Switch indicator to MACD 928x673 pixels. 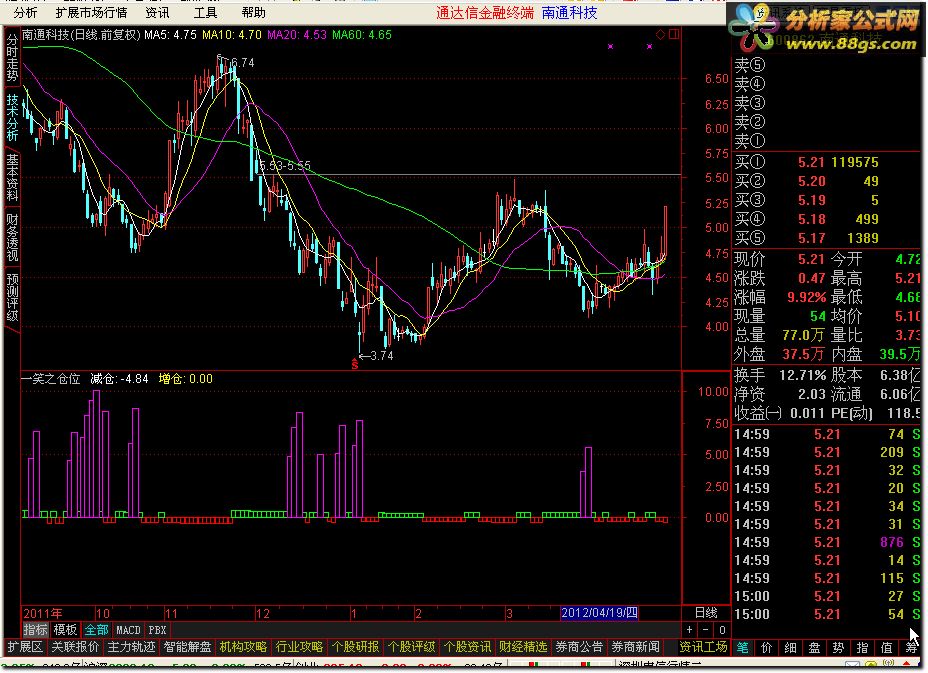click(128, 630)
